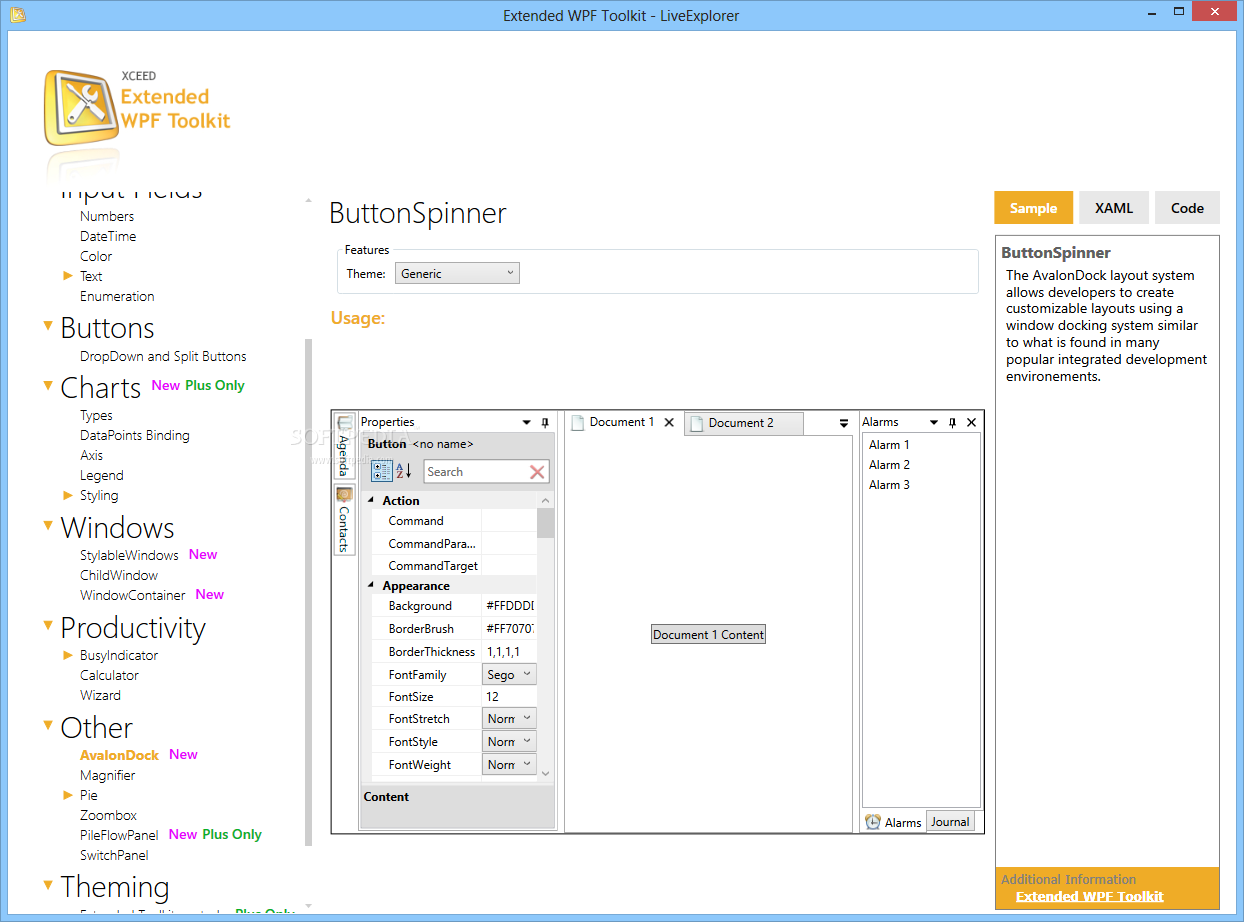Expand the Pie item under Other
Image resolution: width=1244 pixels, height=922 pixels.
(68, 795)
